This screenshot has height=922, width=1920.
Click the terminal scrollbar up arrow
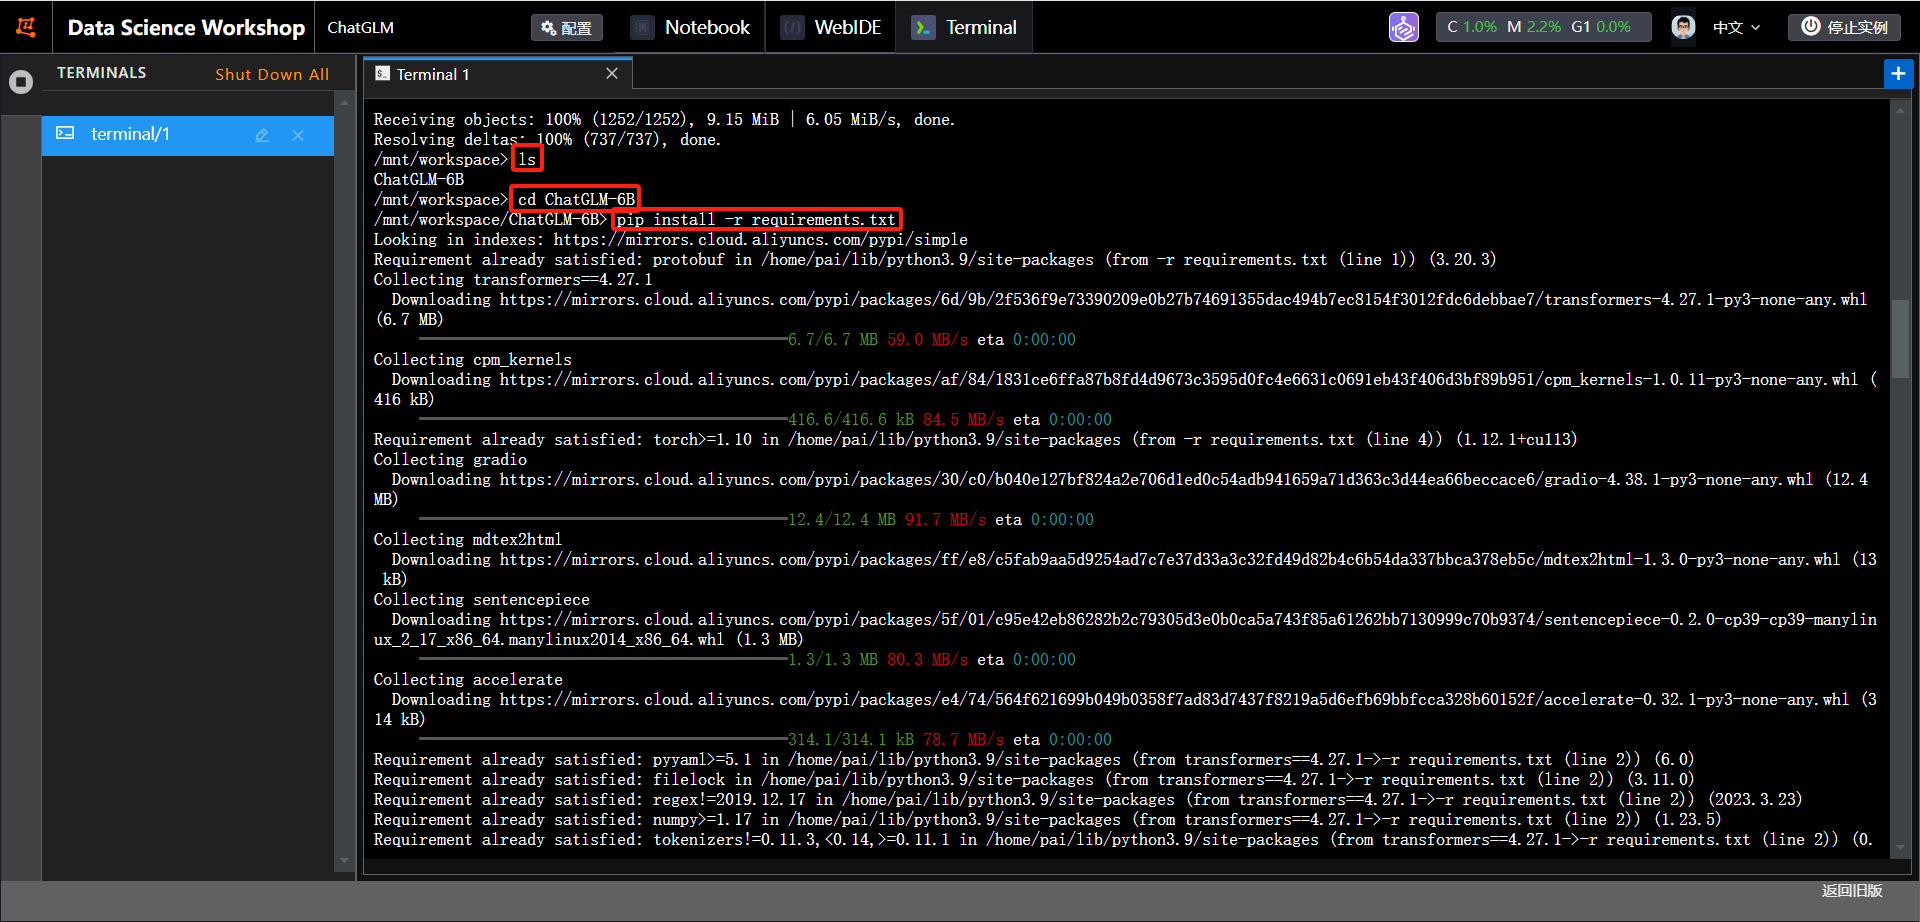pyautogui.click(x=1900, y=109)
